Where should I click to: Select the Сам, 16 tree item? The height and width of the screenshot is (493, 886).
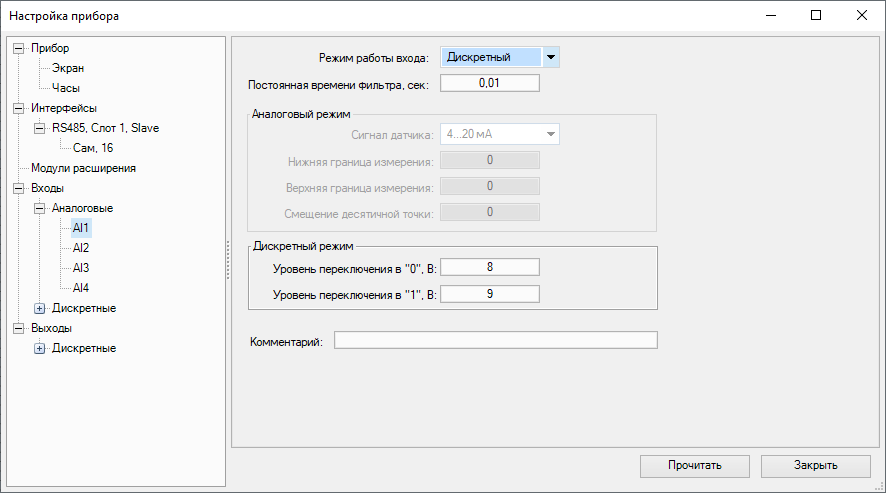click(93, 148)
